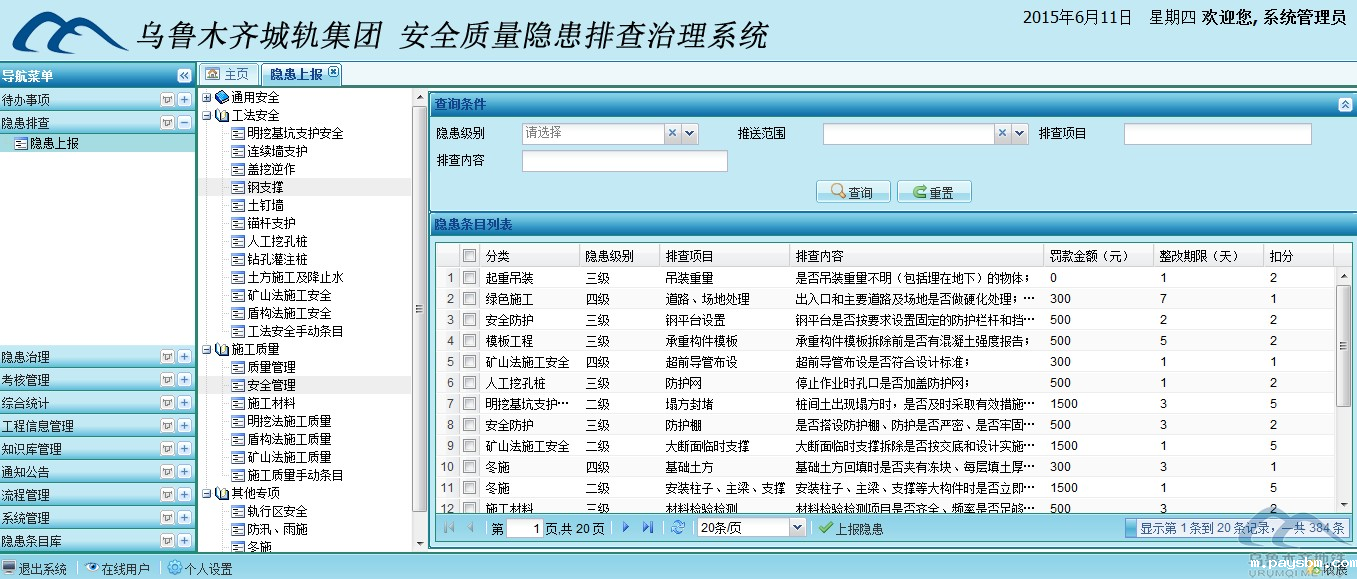
Task: Click the 查询 search button
Action: click(x=852, y=192)
